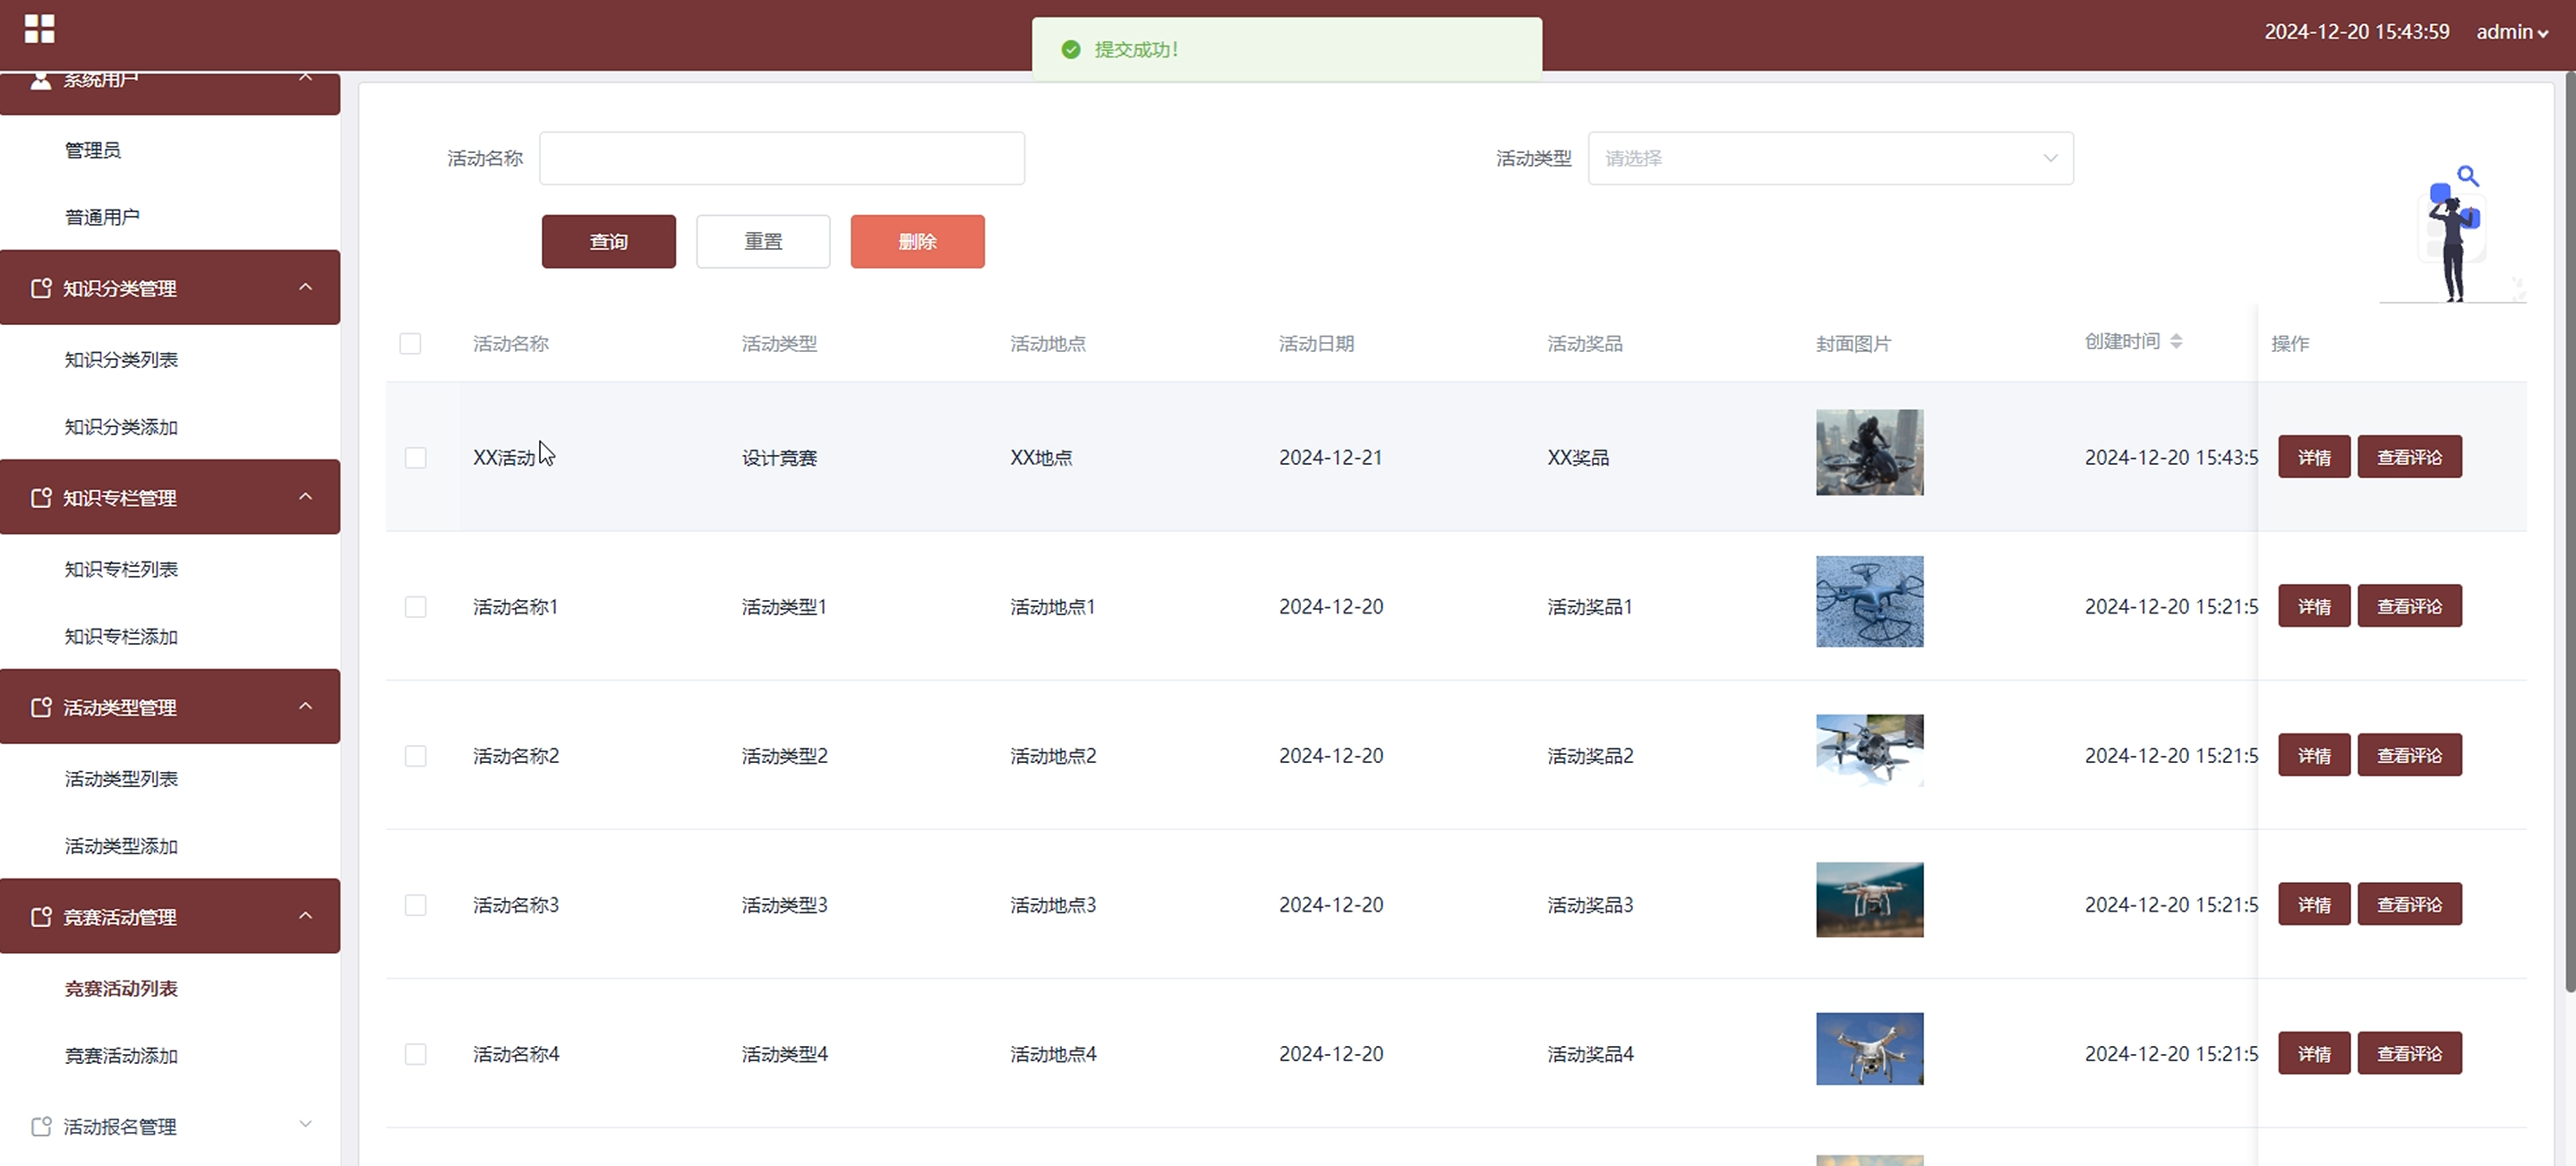This screenshot has height=1166, width=2576.
Task: Click the 活动名称 search input field
Action: [x=781, y=158]
